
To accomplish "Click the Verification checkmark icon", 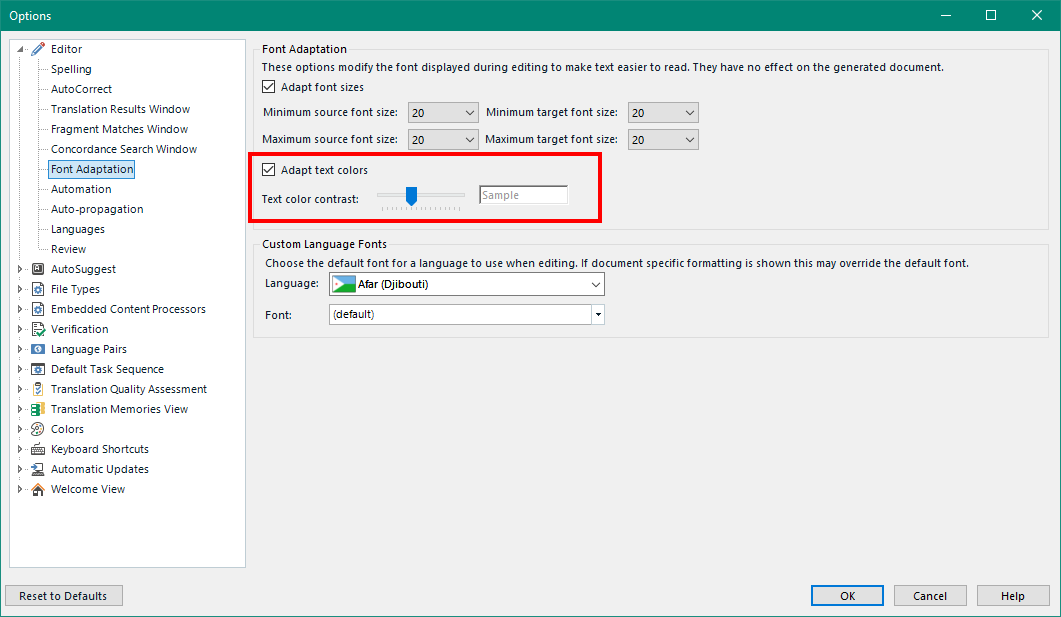I will pyautogui.click(x=38, y=329).
